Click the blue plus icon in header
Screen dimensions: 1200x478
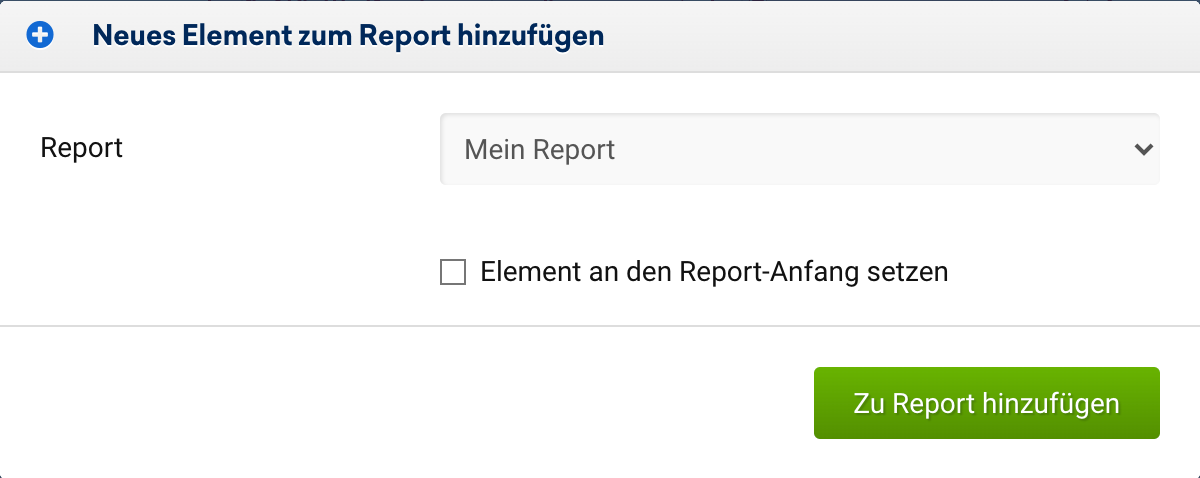point(40,36)
